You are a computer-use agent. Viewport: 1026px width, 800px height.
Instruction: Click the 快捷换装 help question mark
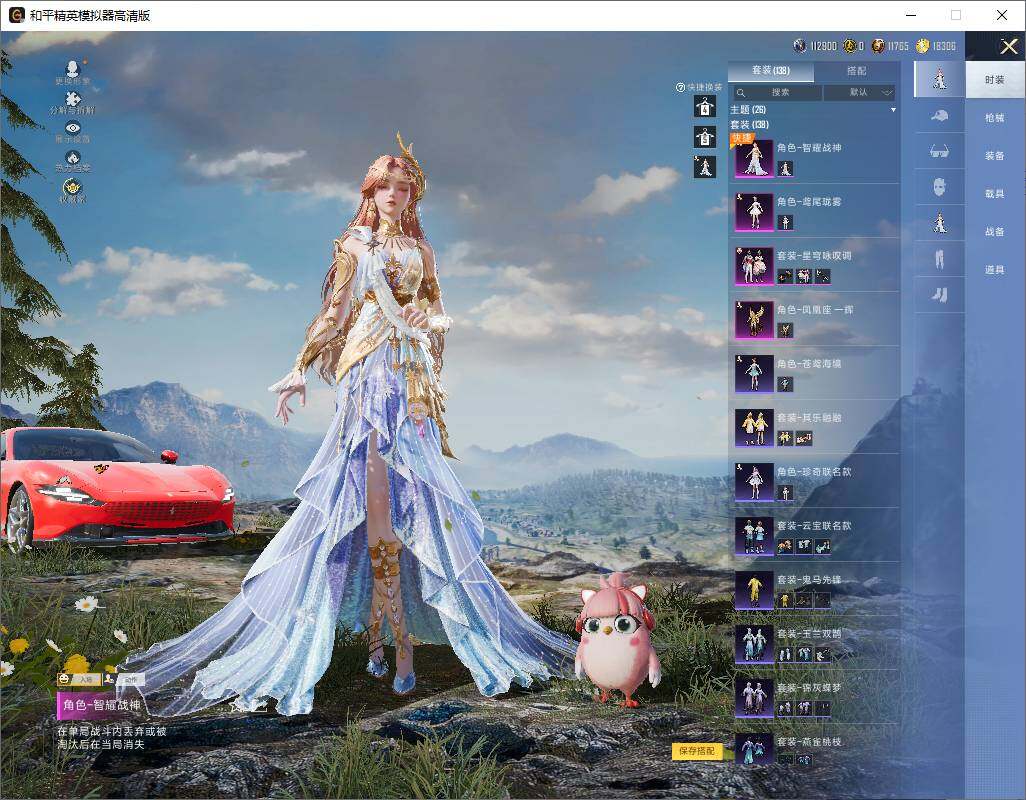click(680, 87)
